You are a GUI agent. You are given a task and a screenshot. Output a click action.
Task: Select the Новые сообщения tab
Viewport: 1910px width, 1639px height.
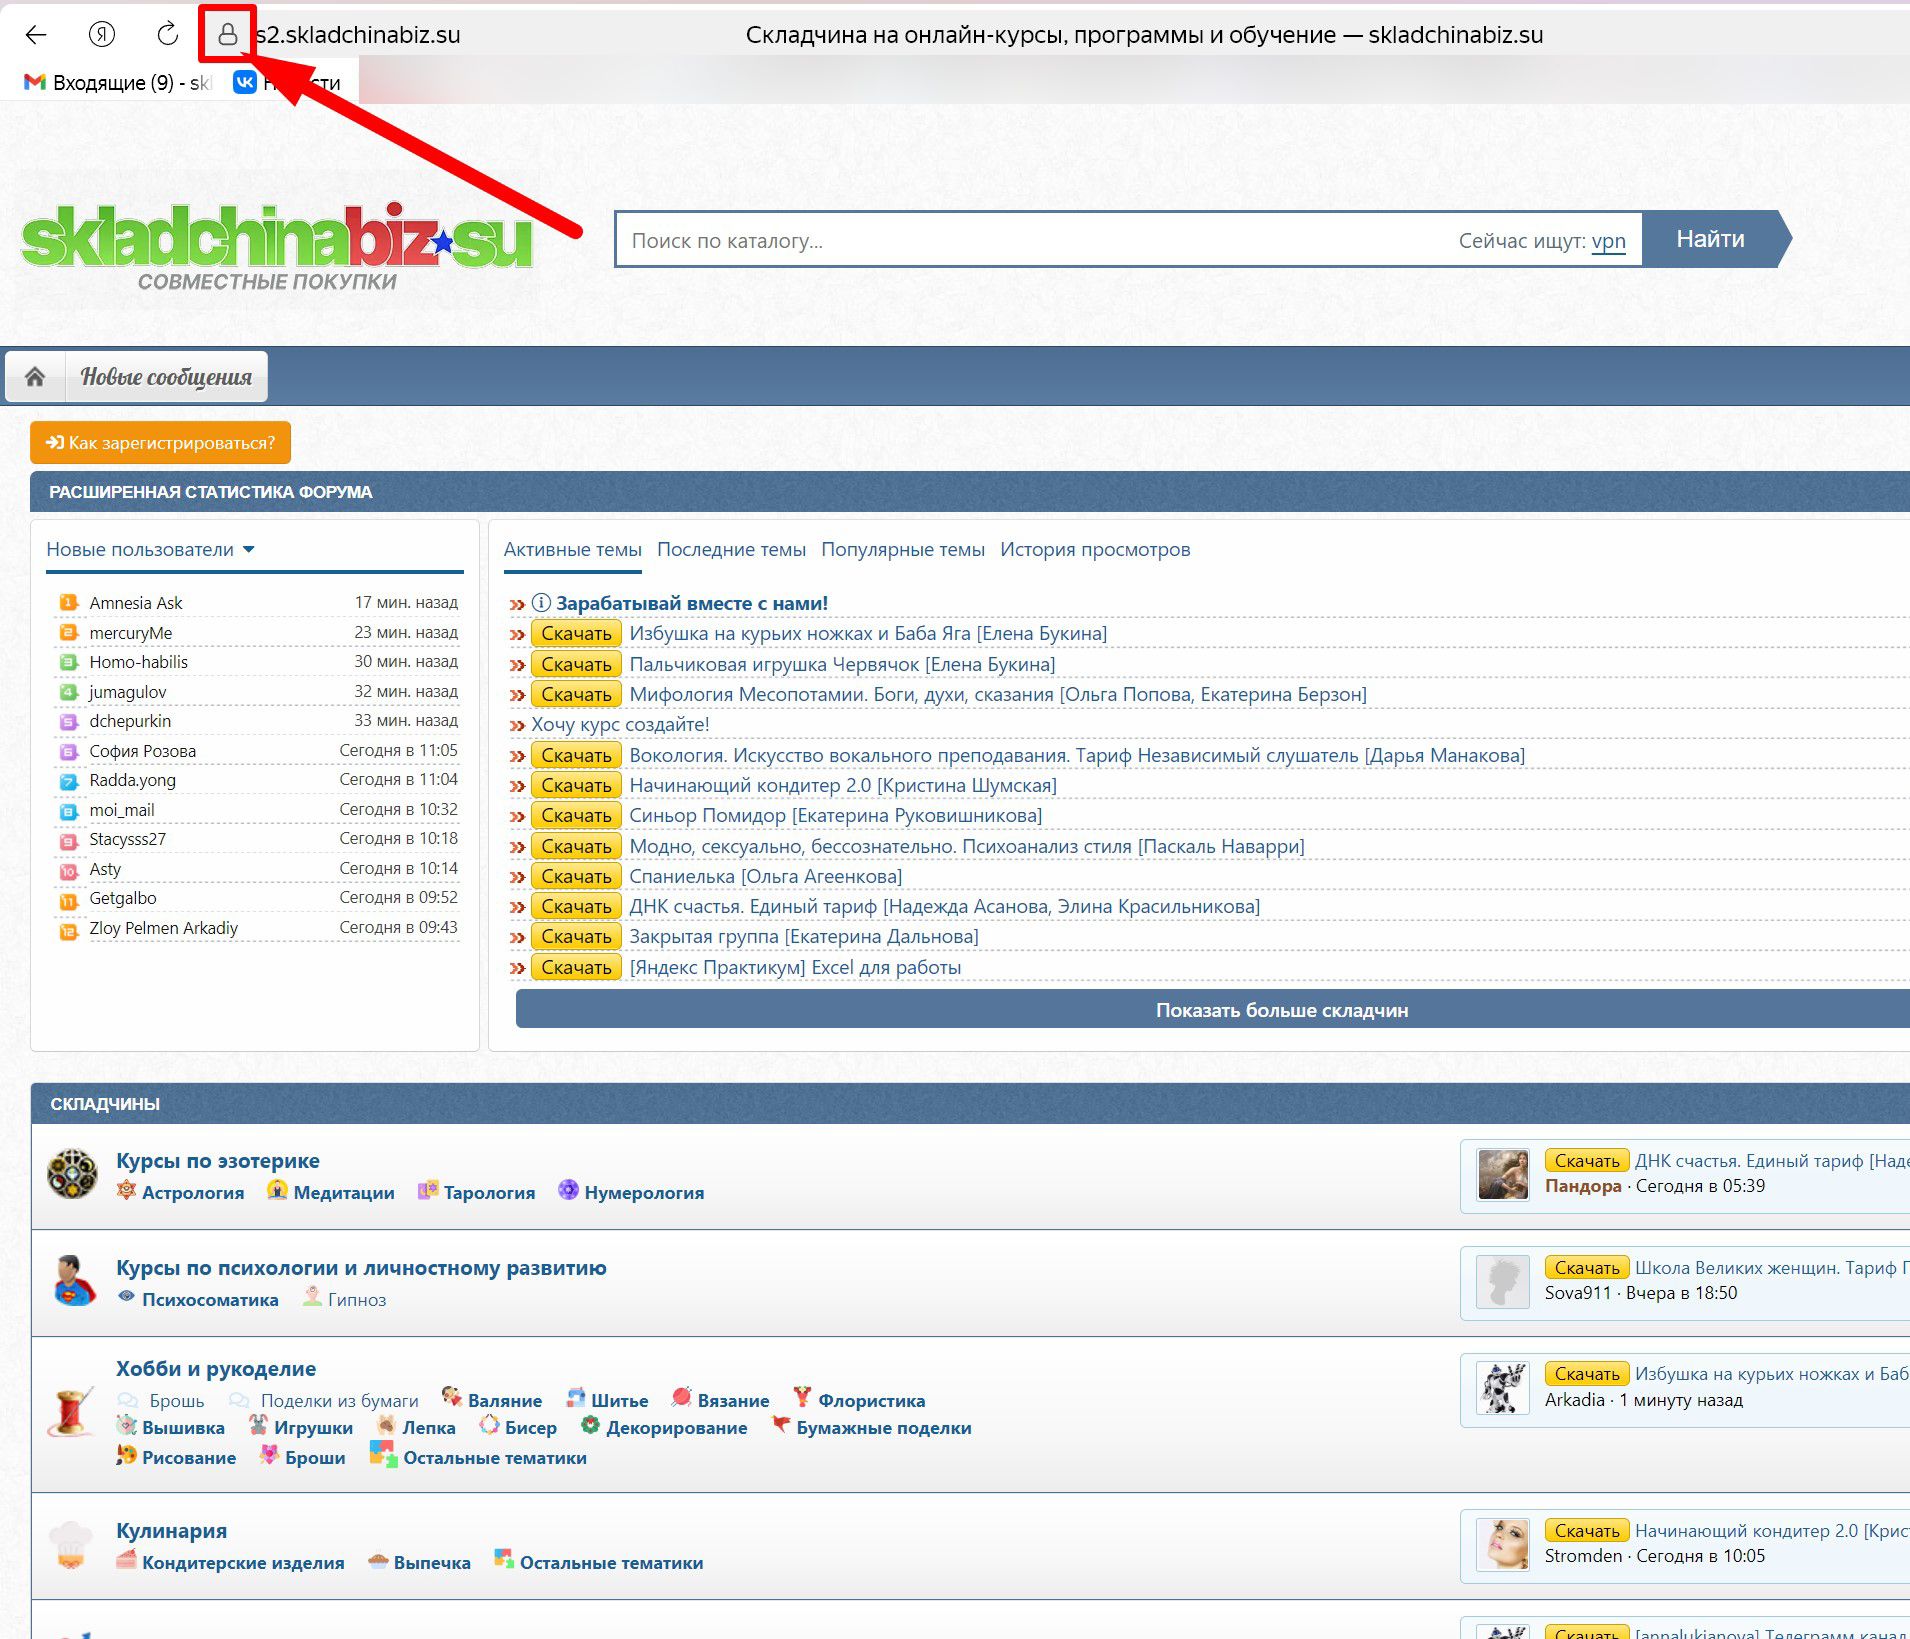click(166, 375)
